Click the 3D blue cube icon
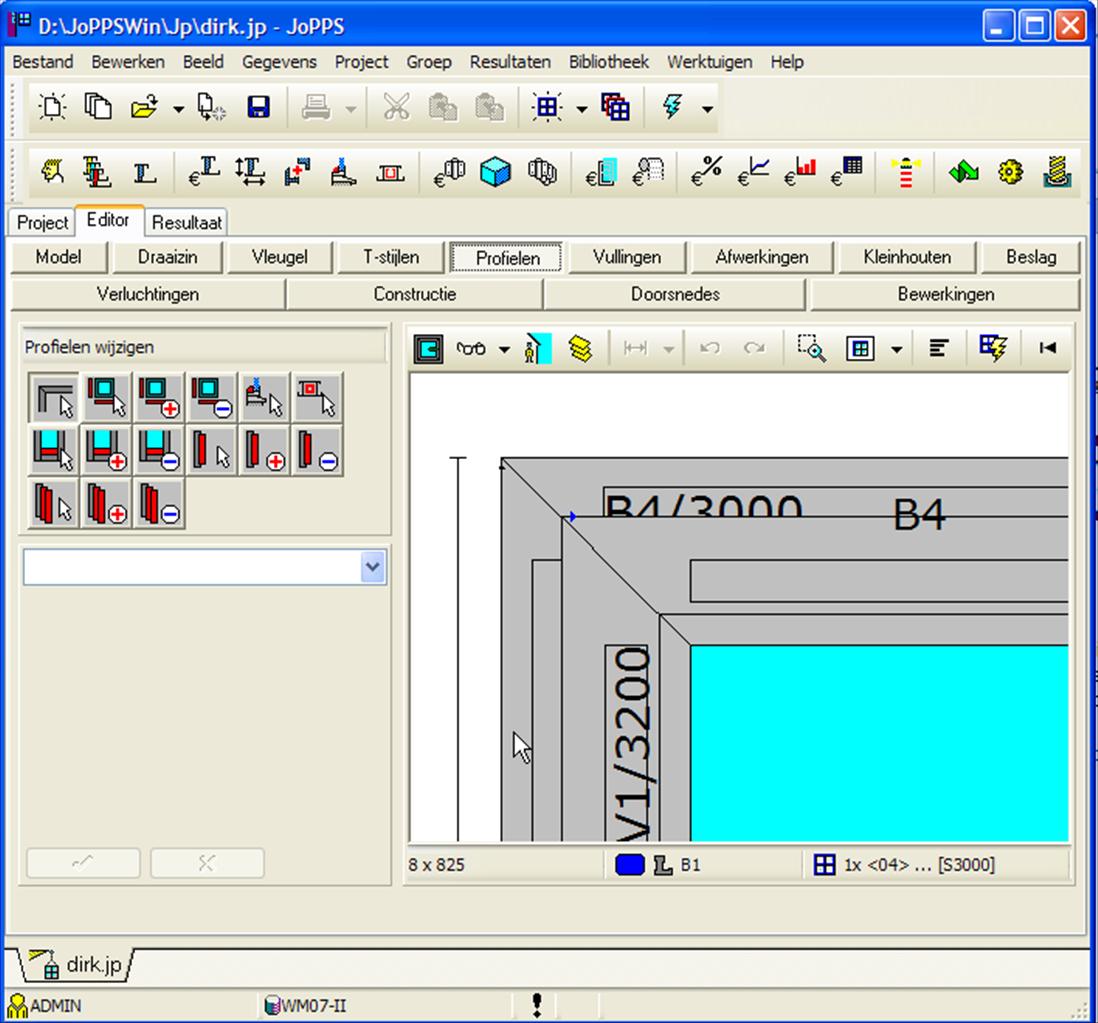 pyautogui.click(x=495, y=172)
